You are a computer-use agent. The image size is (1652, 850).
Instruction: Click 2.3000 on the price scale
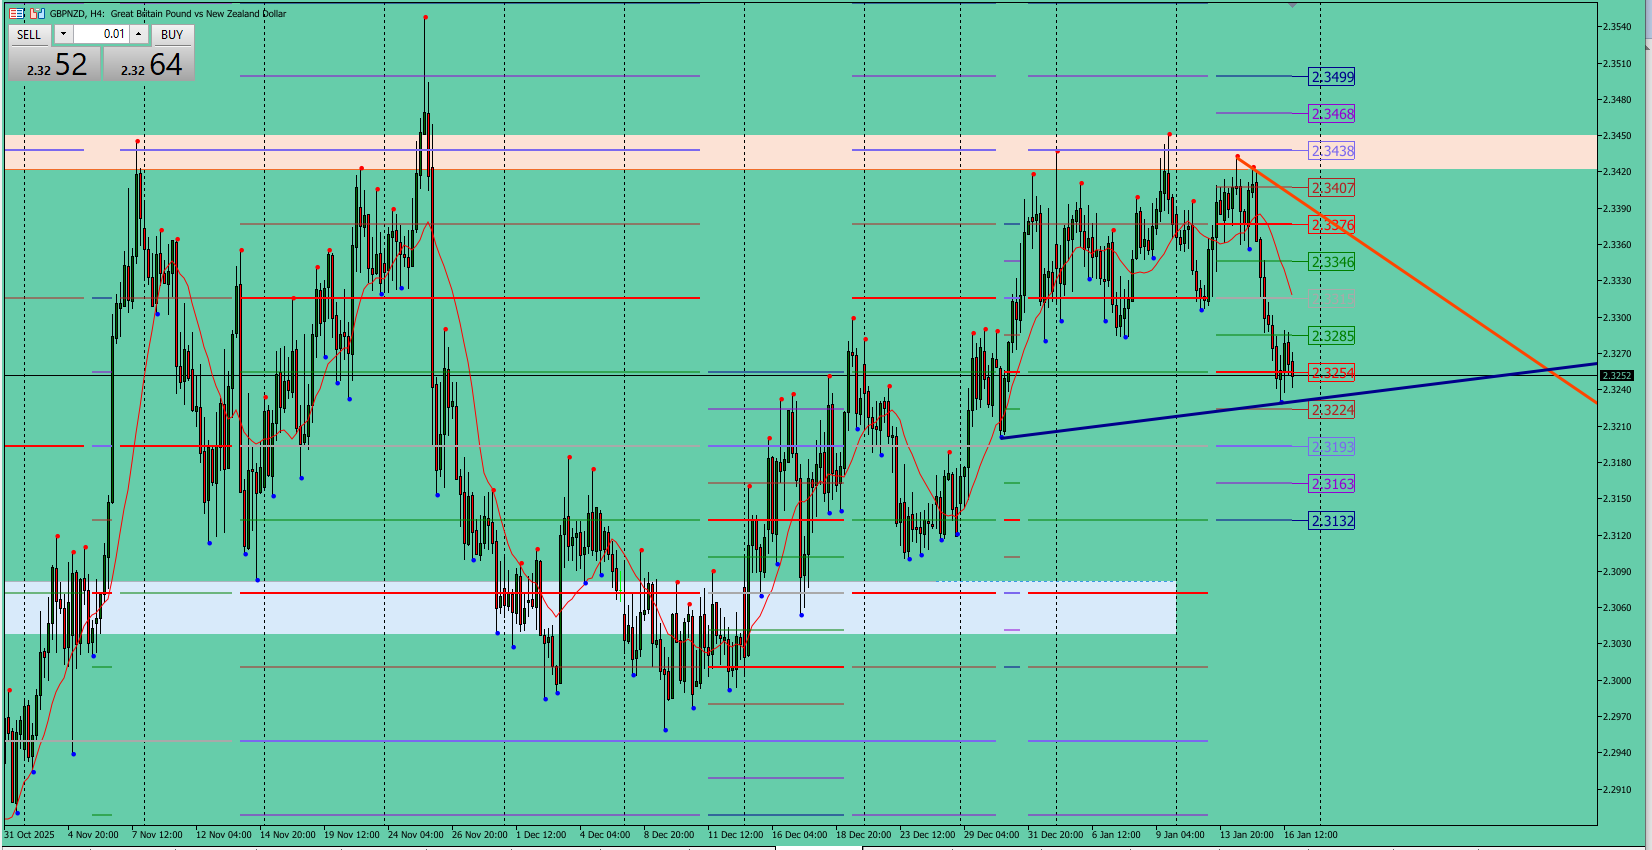pos(1617,681)
